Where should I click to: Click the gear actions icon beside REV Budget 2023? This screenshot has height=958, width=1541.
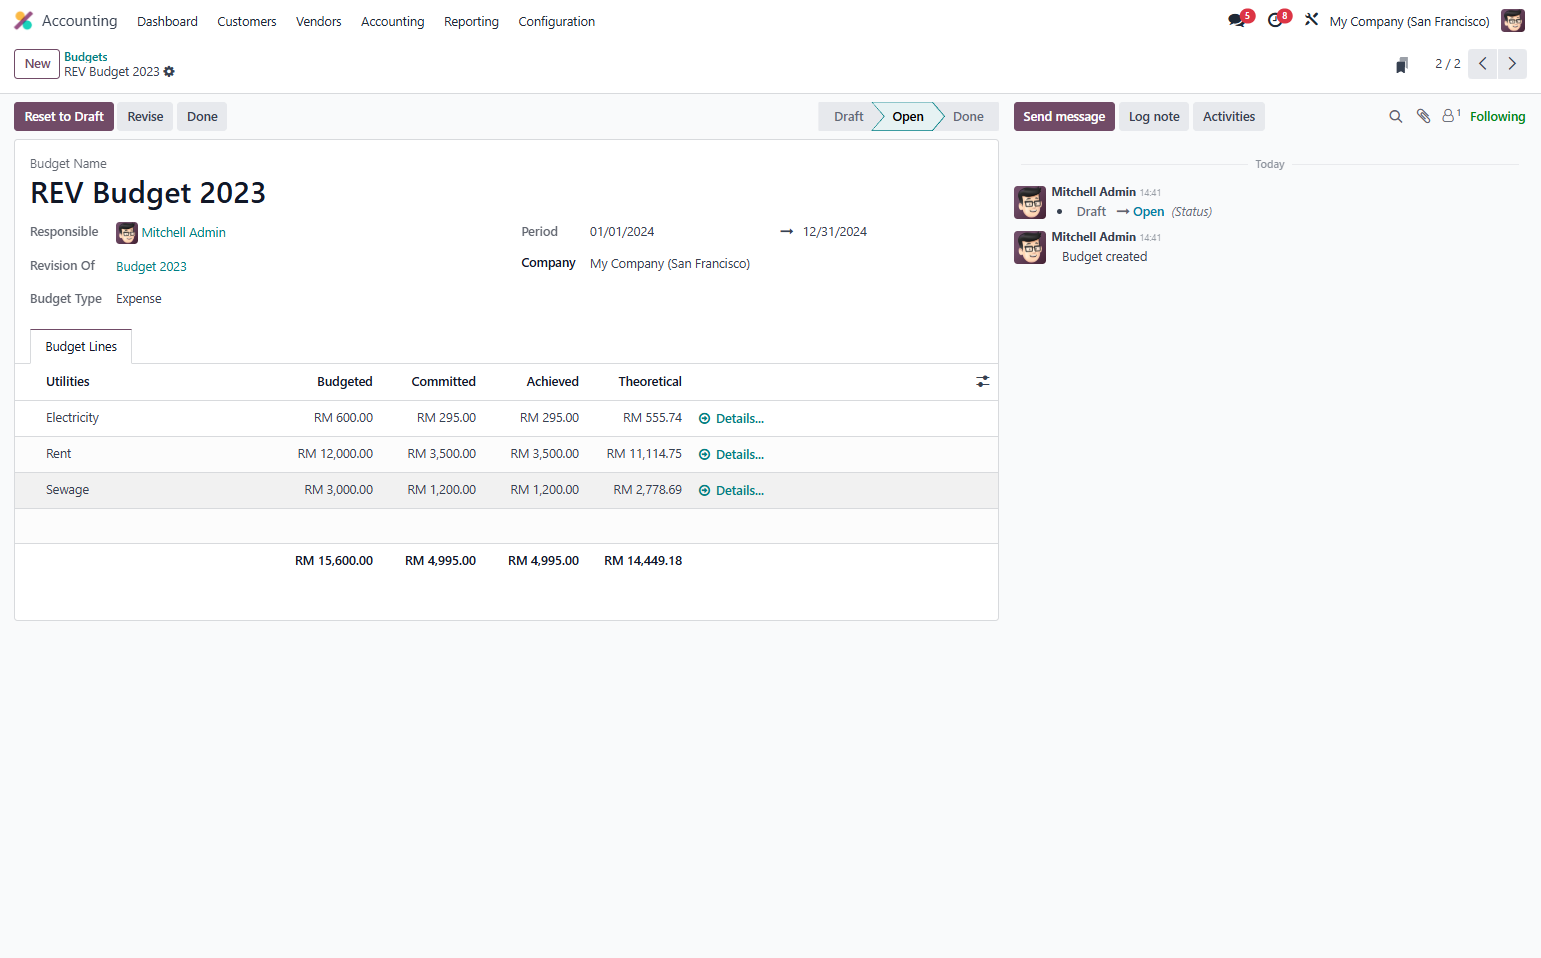[169, 72]
